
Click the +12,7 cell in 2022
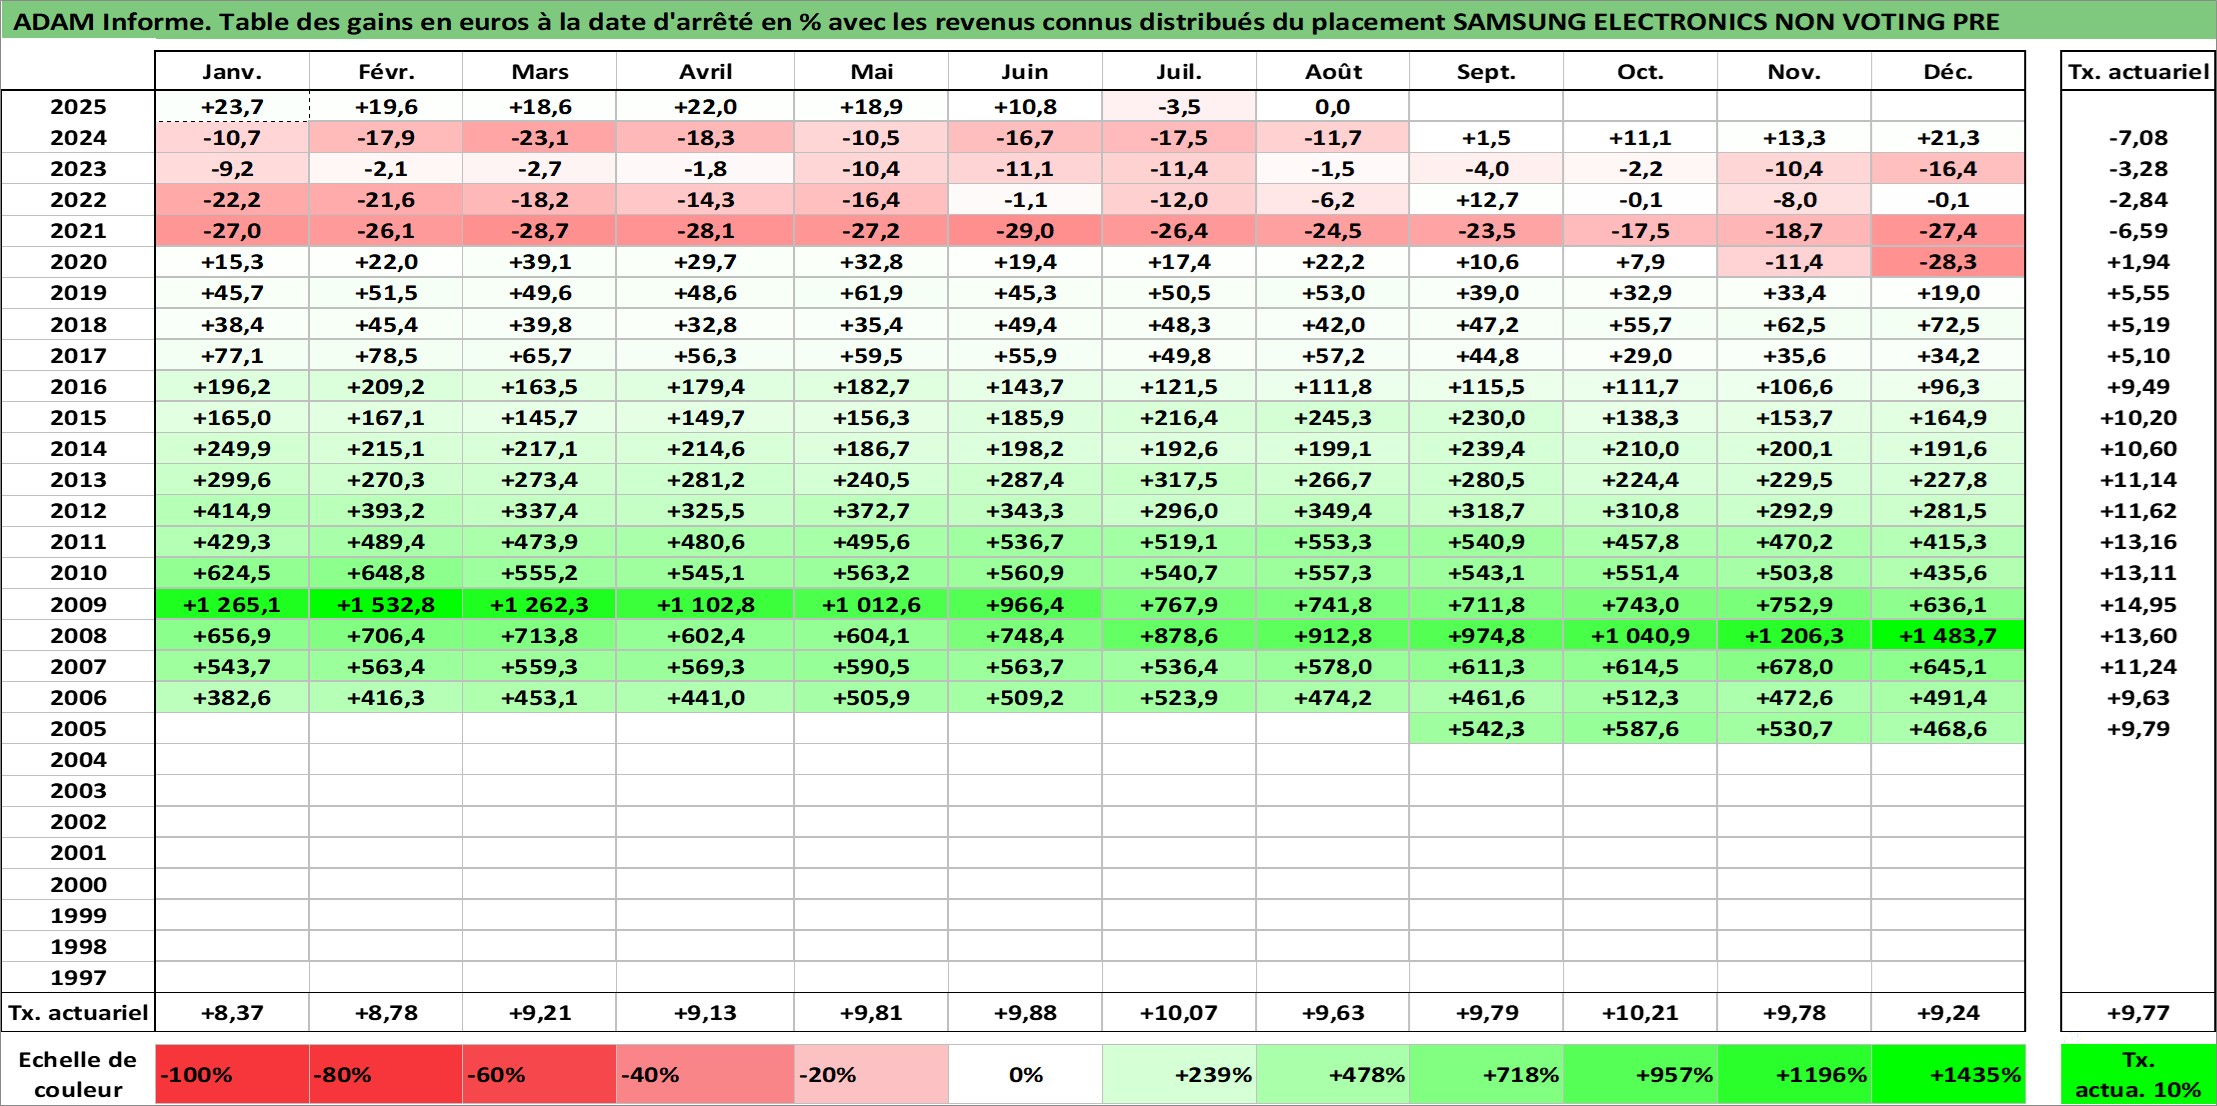click(1486, 200)
